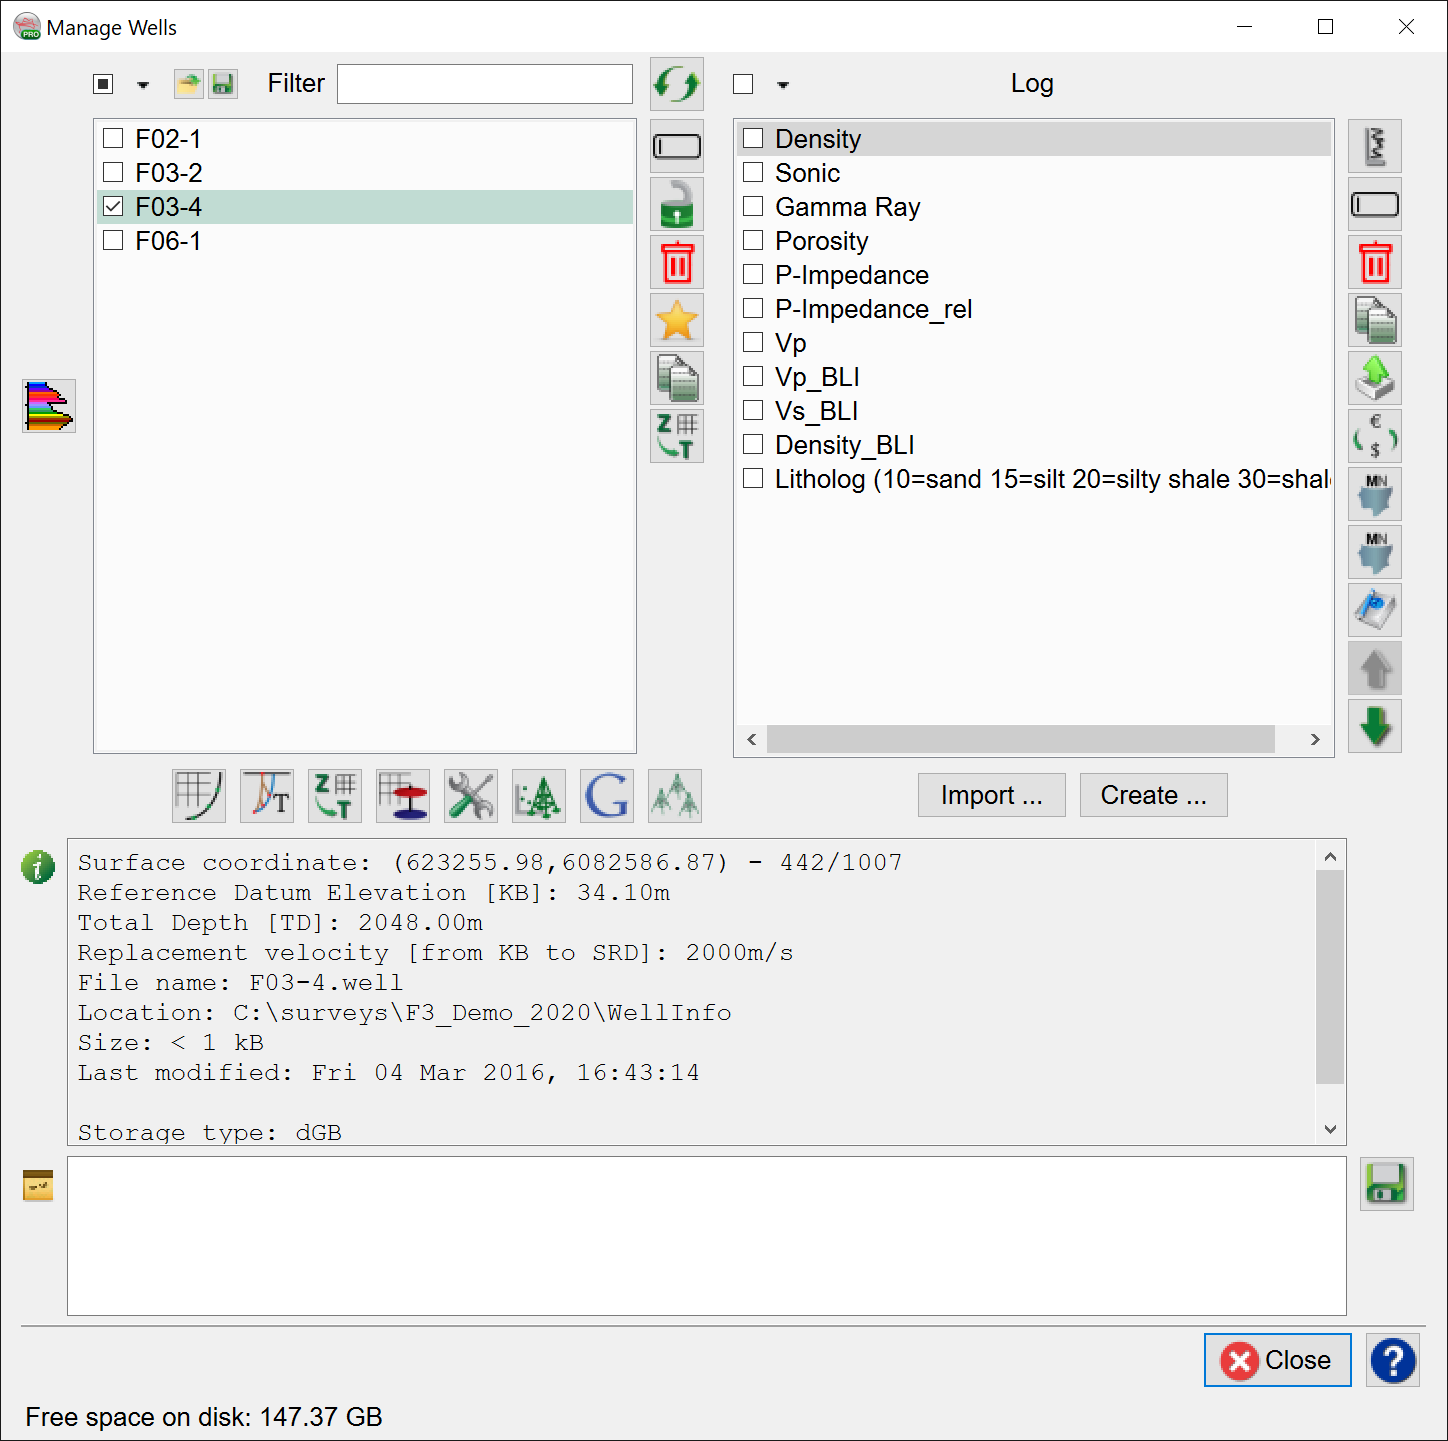Check the F02-1 well checkbox
The height and width of the screenshot is (1441, 1448).
tap(114, 139)
